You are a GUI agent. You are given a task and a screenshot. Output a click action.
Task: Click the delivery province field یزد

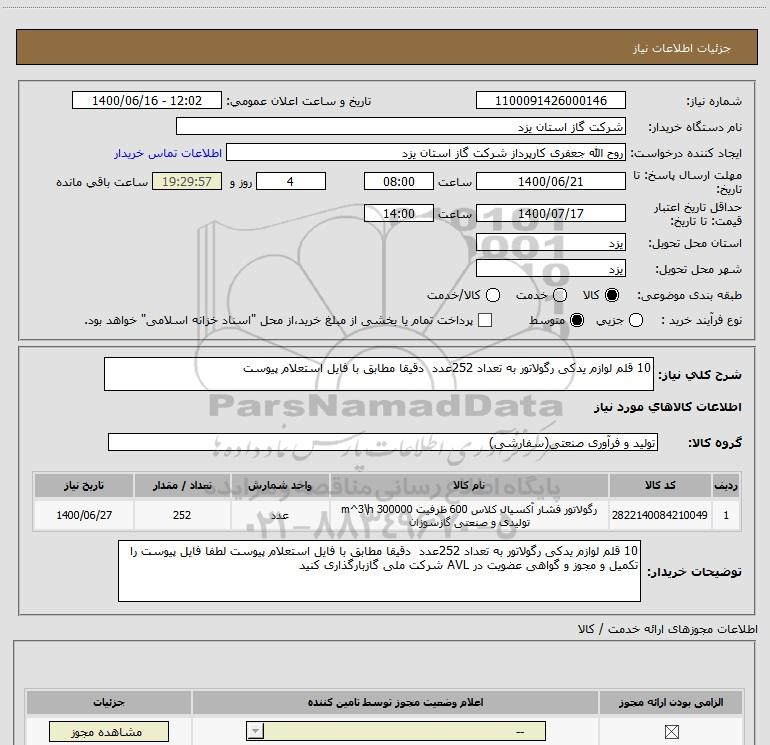click(550, 243)
